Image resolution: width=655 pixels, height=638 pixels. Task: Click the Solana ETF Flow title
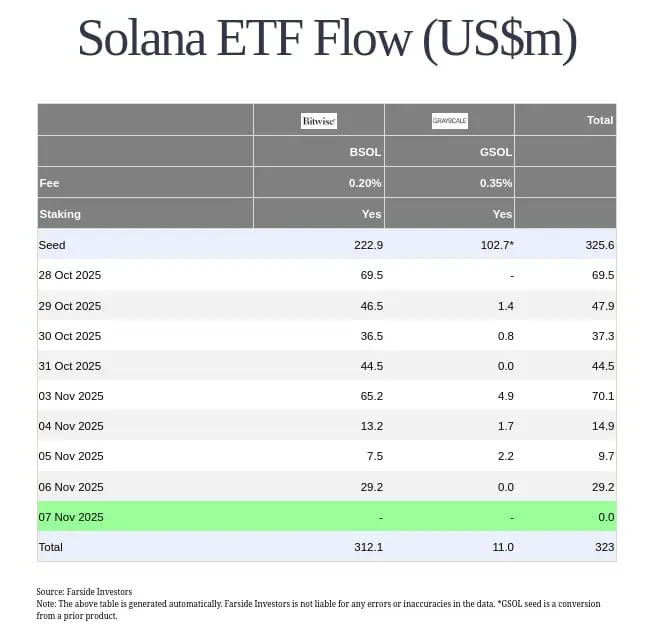(x=327, y=39)
